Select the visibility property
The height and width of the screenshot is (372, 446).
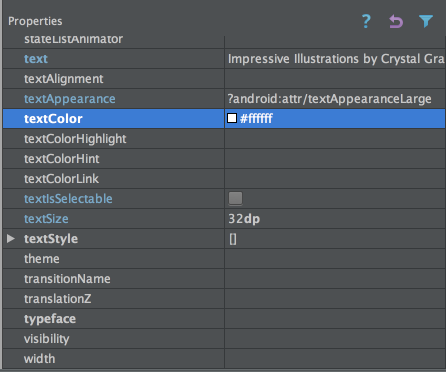point(47,339)
